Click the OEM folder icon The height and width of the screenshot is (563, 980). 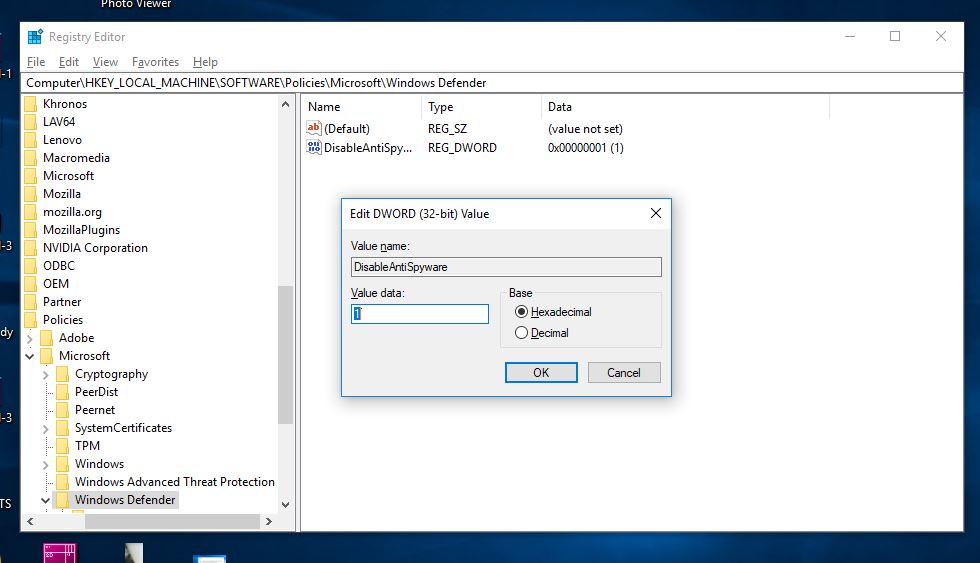[x=31, y=284]
